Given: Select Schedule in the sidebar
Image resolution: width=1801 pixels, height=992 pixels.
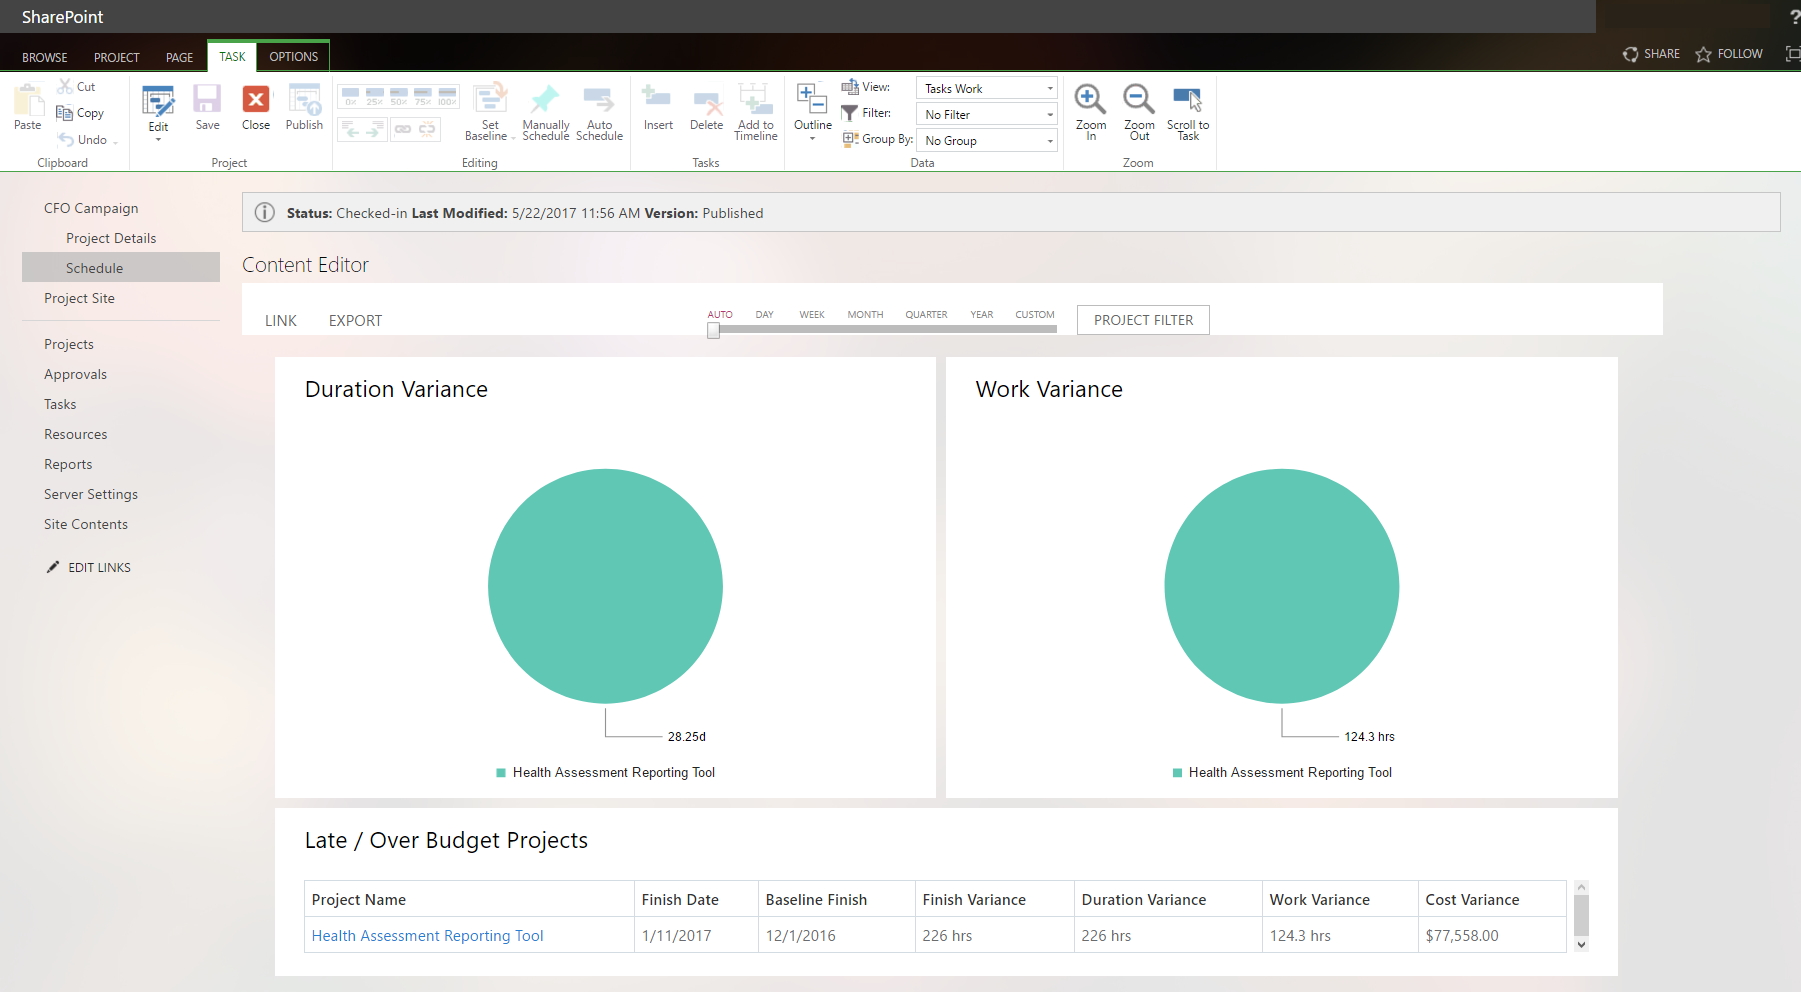Looking at the screenshot, I should (121, 267).
